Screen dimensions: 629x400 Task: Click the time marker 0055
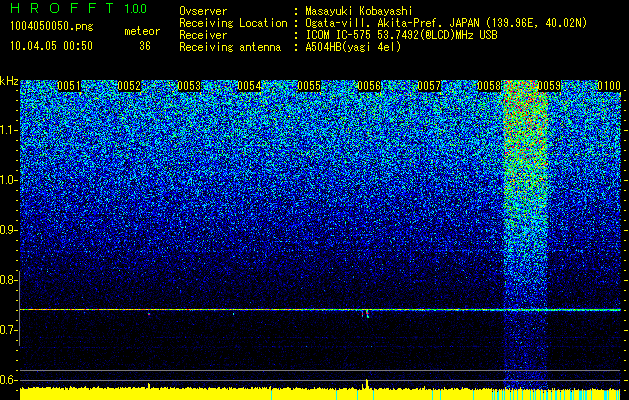309,86
